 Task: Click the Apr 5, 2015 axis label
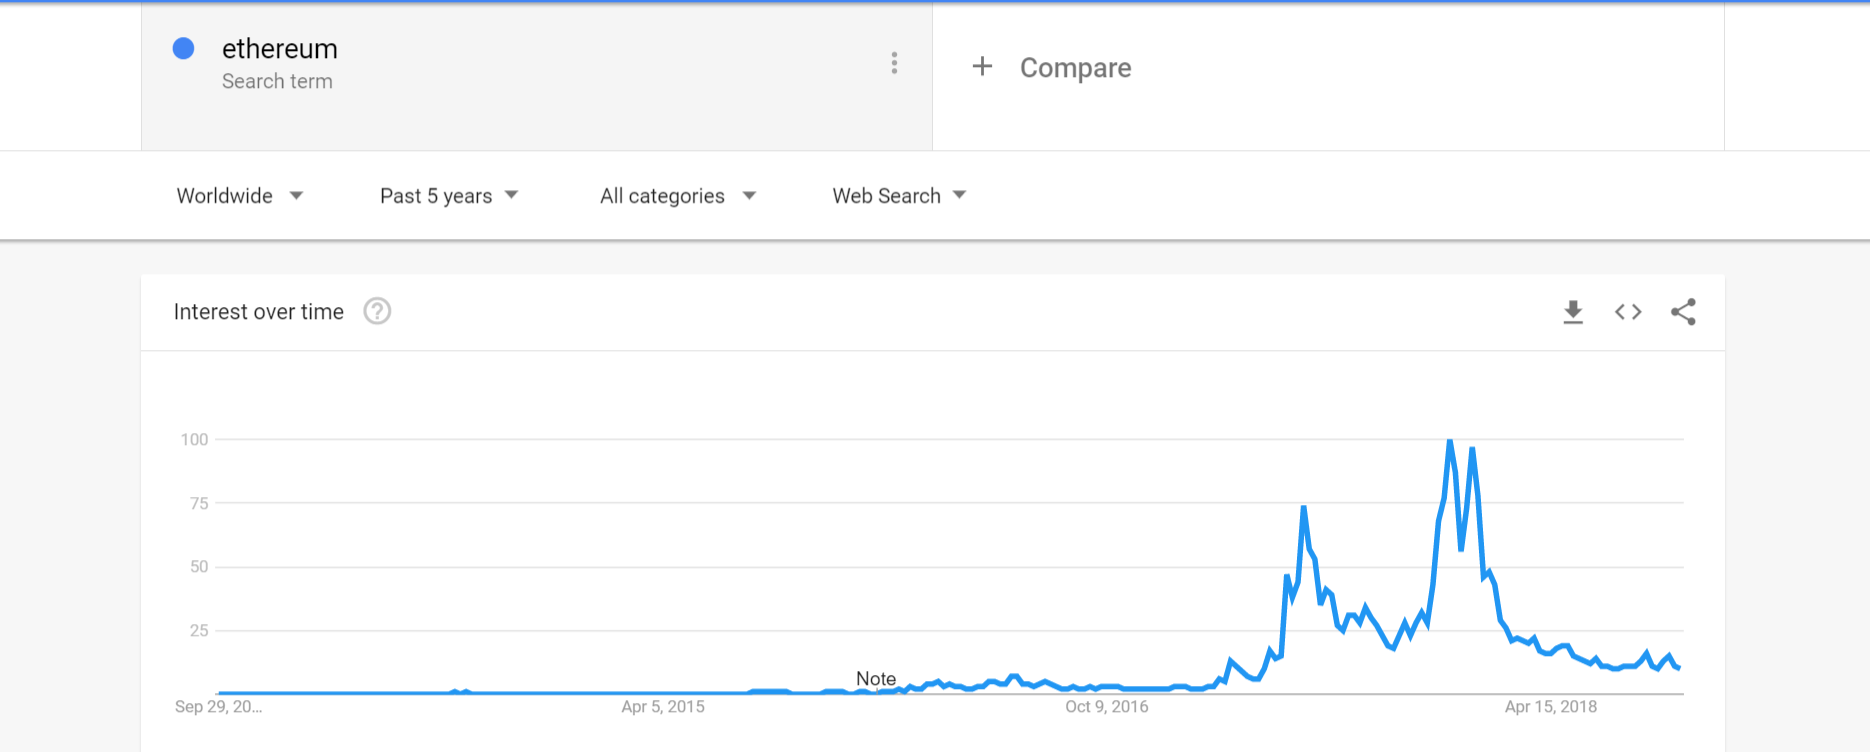pyautogui.click(x=663, y=707)
